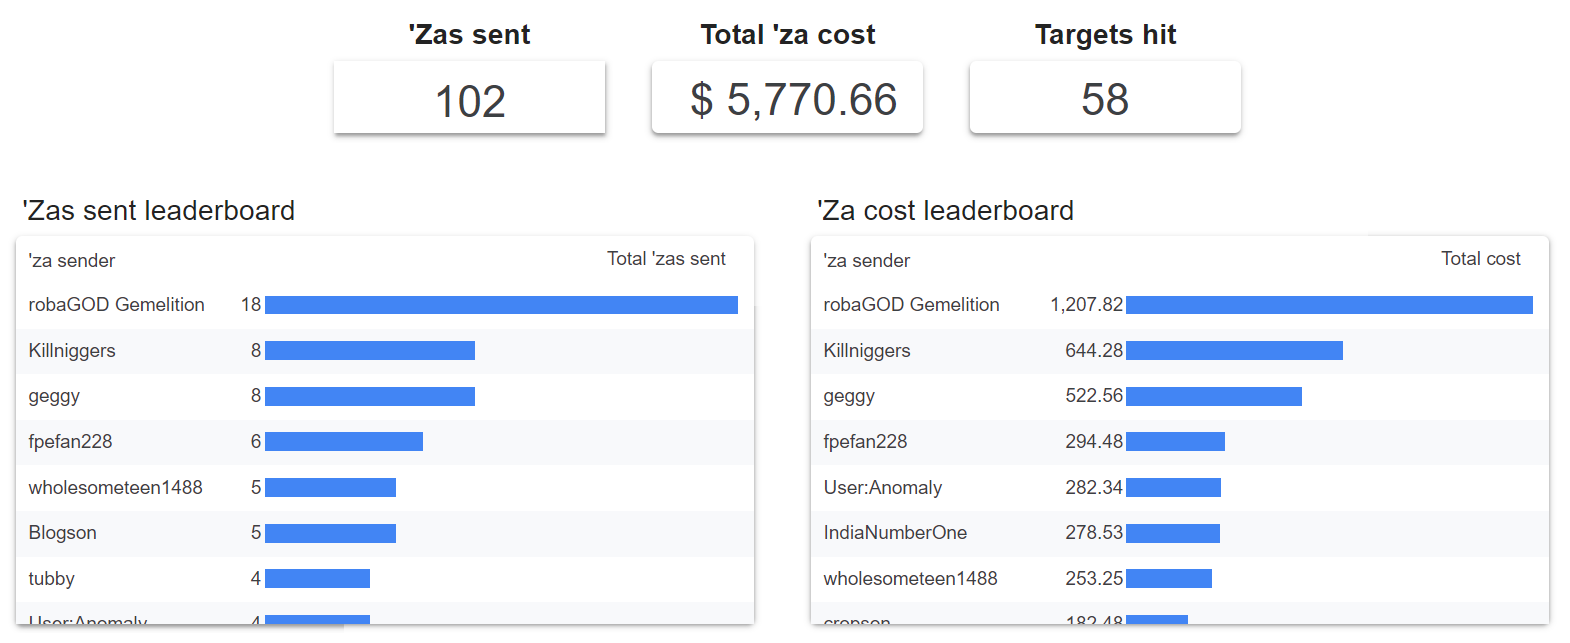Click the 'Zas sent leaderboard title
This screenshot has height=643, width=1570.
[159, 211]
